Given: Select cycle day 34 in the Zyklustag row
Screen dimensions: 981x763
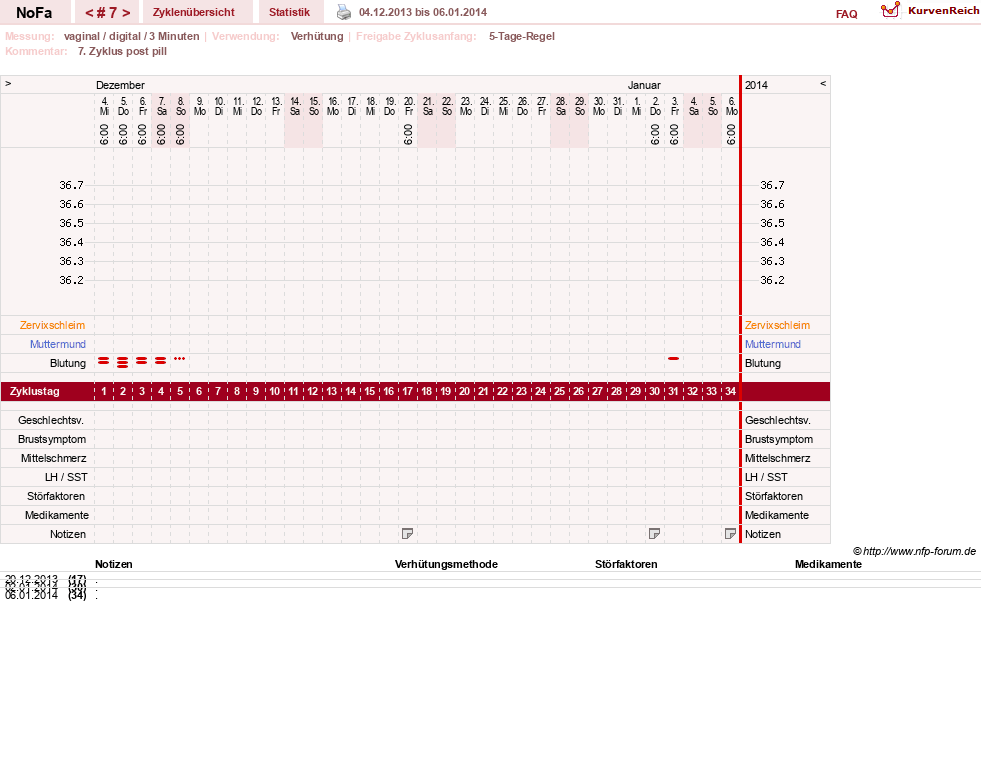Looking at the screenshot, I should pos(730,392).
